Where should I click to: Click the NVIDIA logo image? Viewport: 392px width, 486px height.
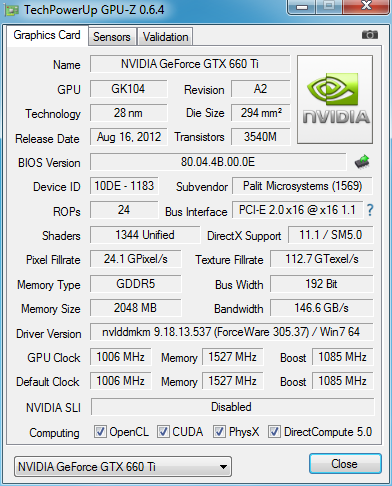point(335,99)
